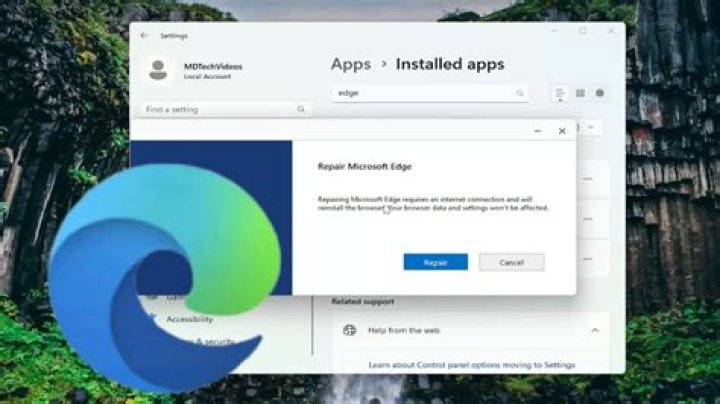The height and width of the screenshot is (404, 720).
Task: Open the more options menu of the third app row
Action: point(588,259)
